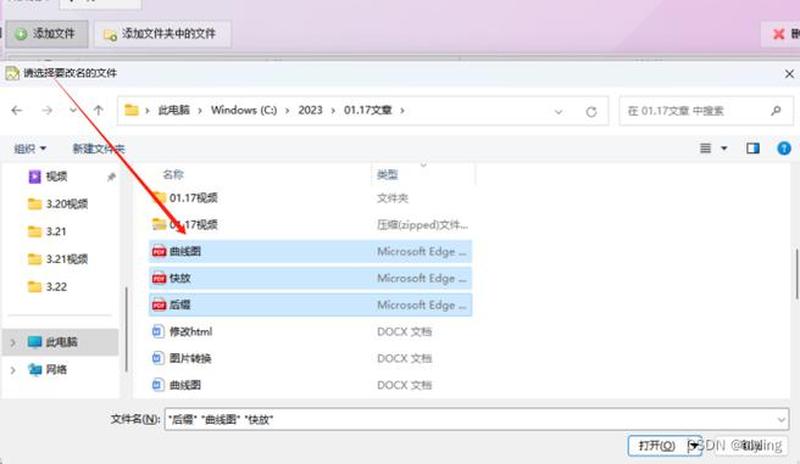
Task: Sort by the 类型 column header
Action: point(387,175)
